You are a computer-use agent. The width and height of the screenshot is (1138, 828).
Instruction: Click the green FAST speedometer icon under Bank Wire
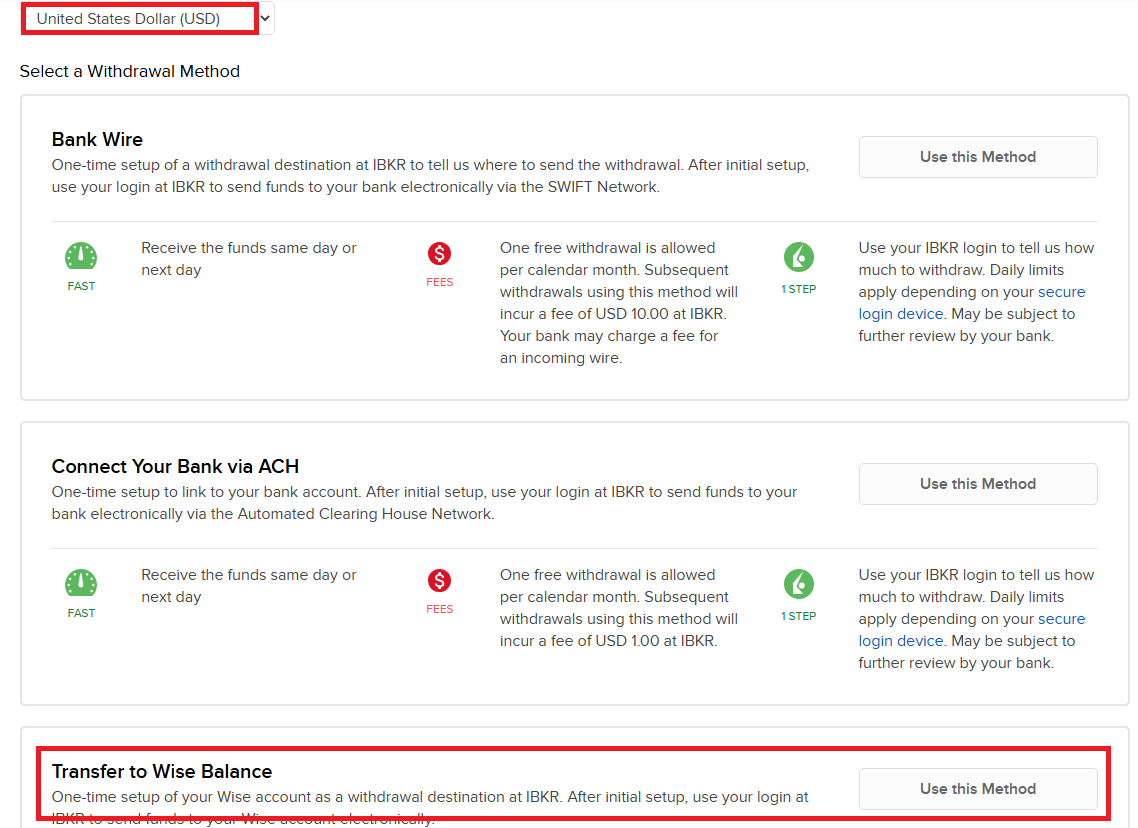click(x=81, y=257)
